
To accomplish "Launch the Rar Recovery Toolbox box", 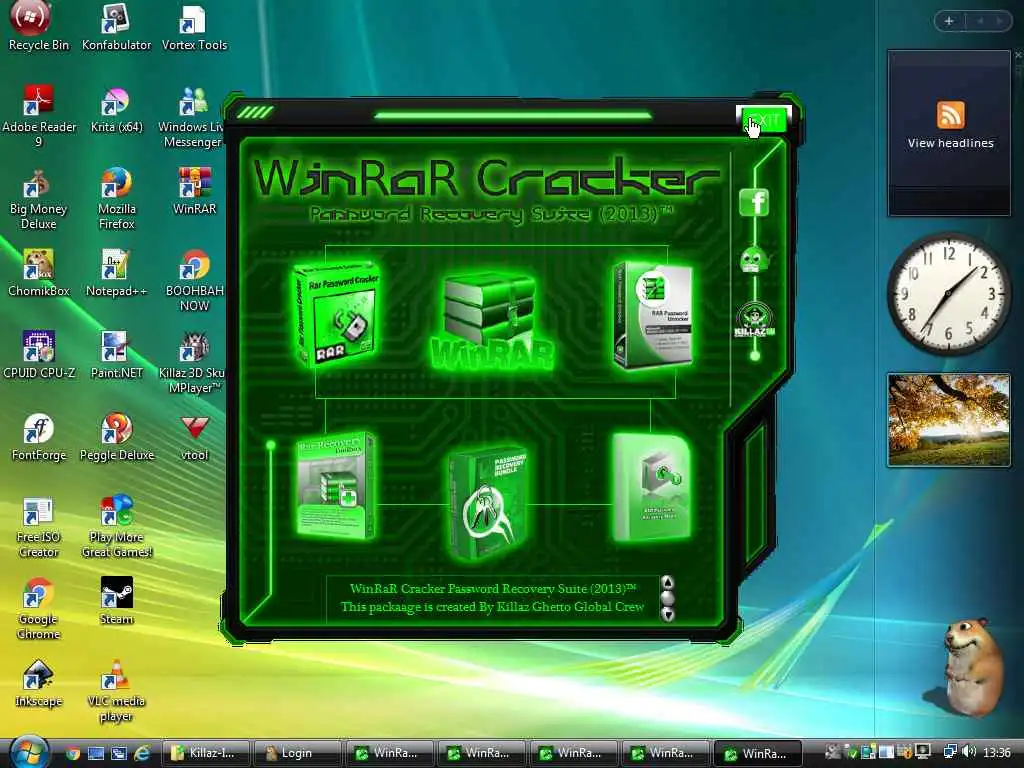I will coord(335,485).
